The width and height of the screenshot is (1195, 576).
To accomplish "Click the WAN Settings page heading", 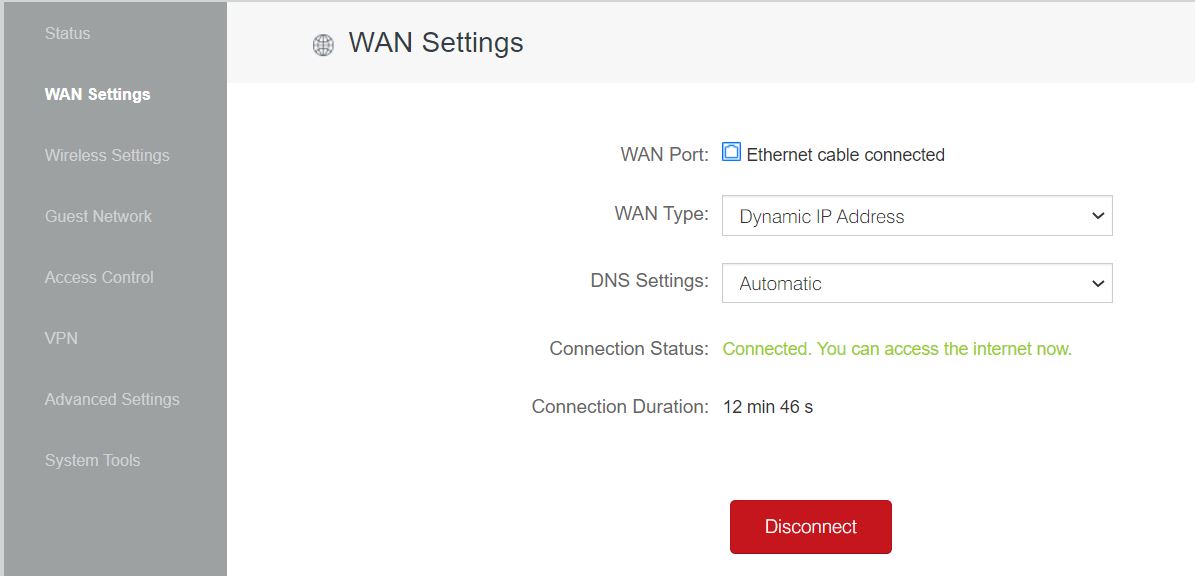I will pos(435,43).
